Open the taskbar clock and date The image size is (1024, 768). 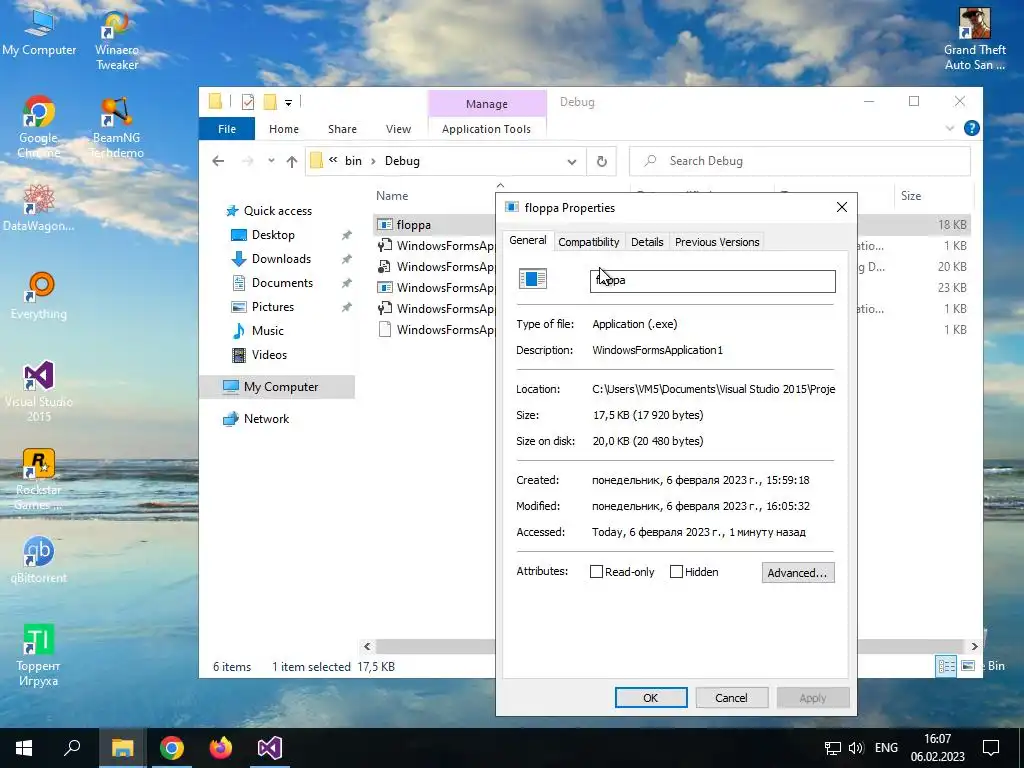point(937,748)
